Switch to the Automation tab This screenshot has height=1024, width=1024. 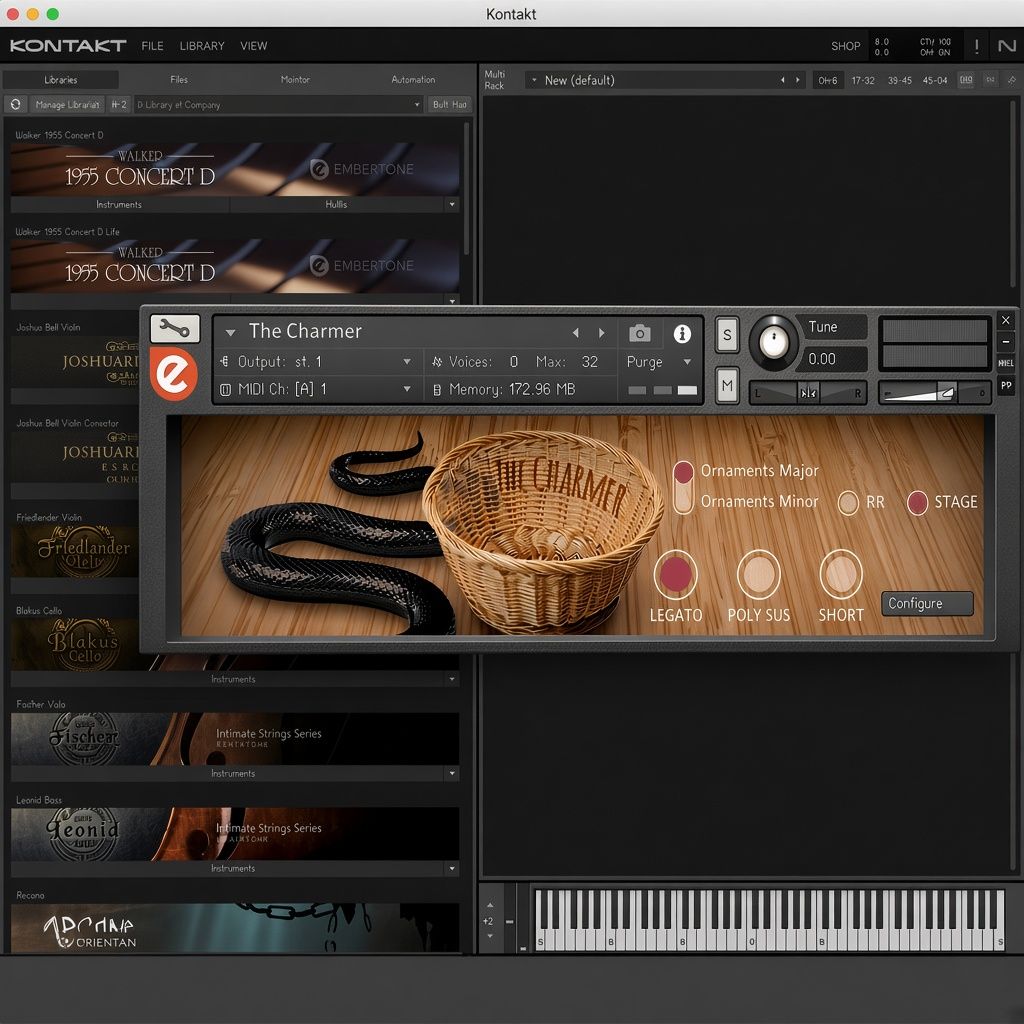point(413,80)
